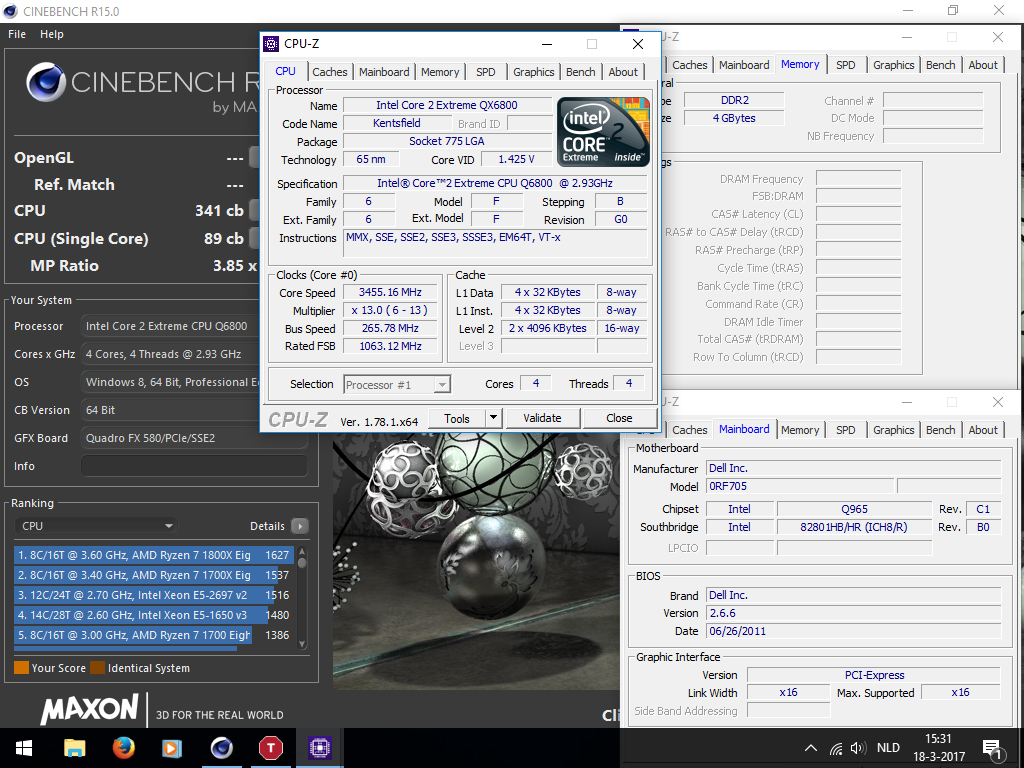Click the CPU-Z title bar app icon
The width and height of the screenshot is (1024, 768).
[x=271, y=44]
